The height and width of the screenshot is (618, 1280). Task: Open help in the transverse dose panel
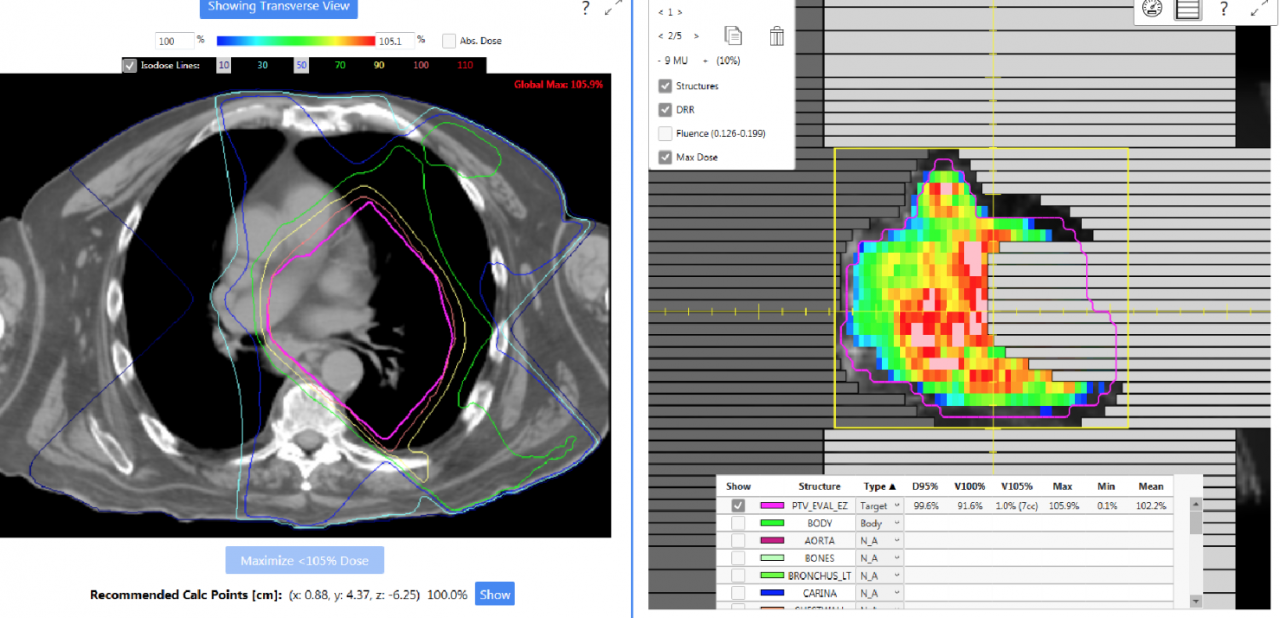(585, 8)
